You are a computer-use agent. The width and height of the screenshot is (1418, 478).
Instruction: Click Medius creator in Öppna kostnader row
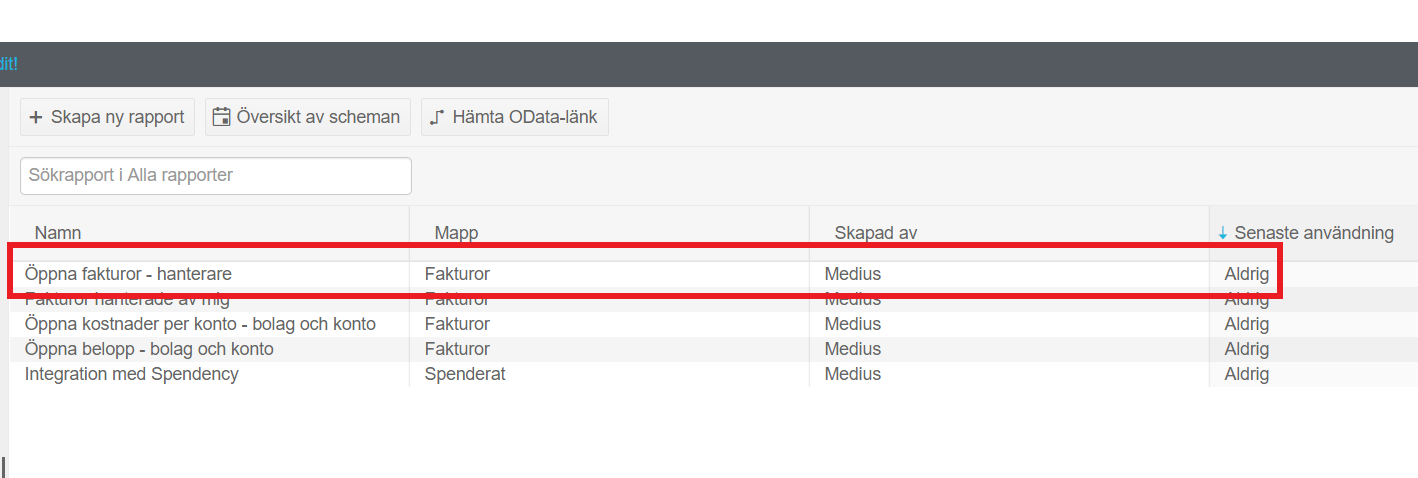[853, 324]
